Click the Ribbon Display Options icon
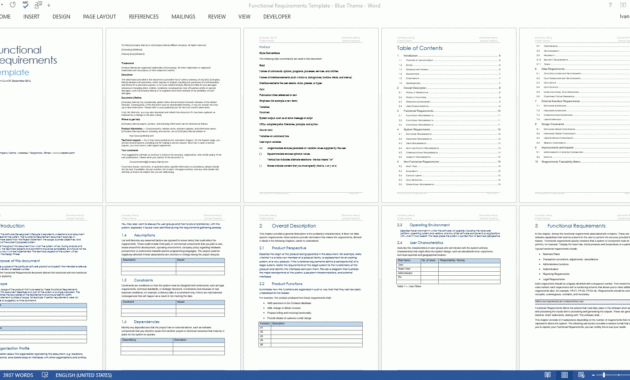 pos(624,5)
